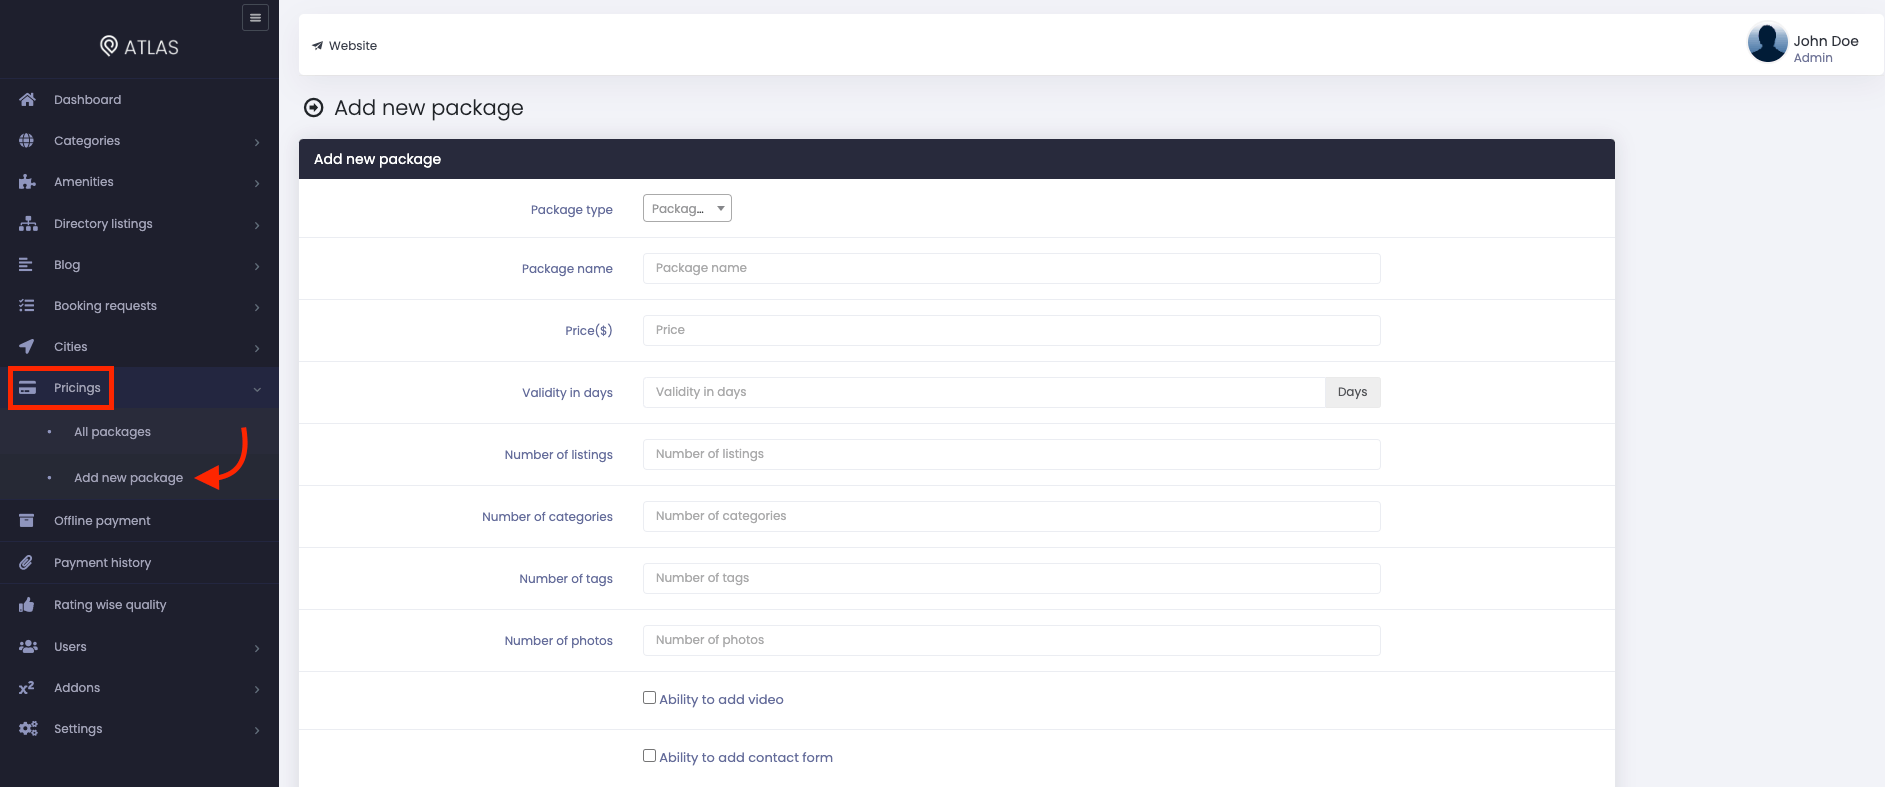Focus the Validity in days input field

pyautogui.click(x=984, y=392)
